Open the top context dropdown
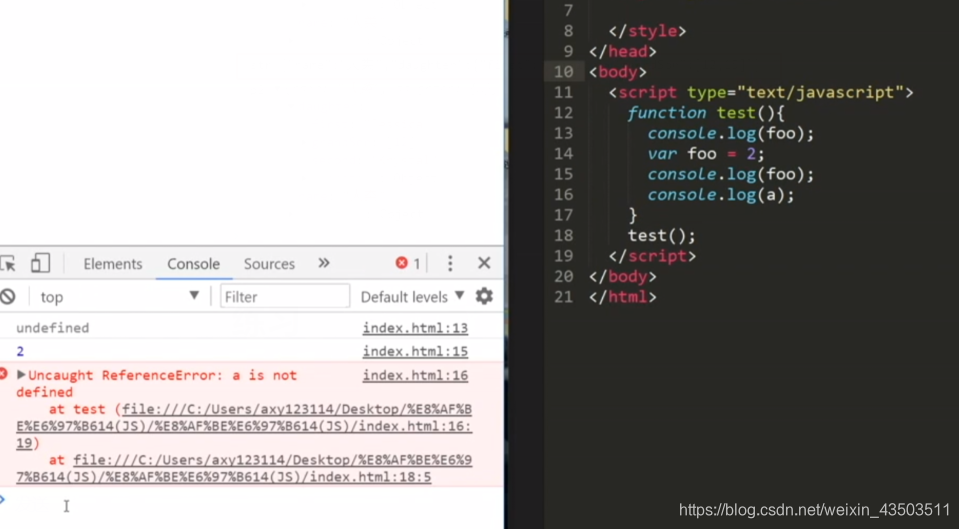Screen dimensions: 959x529 point(119,297)
